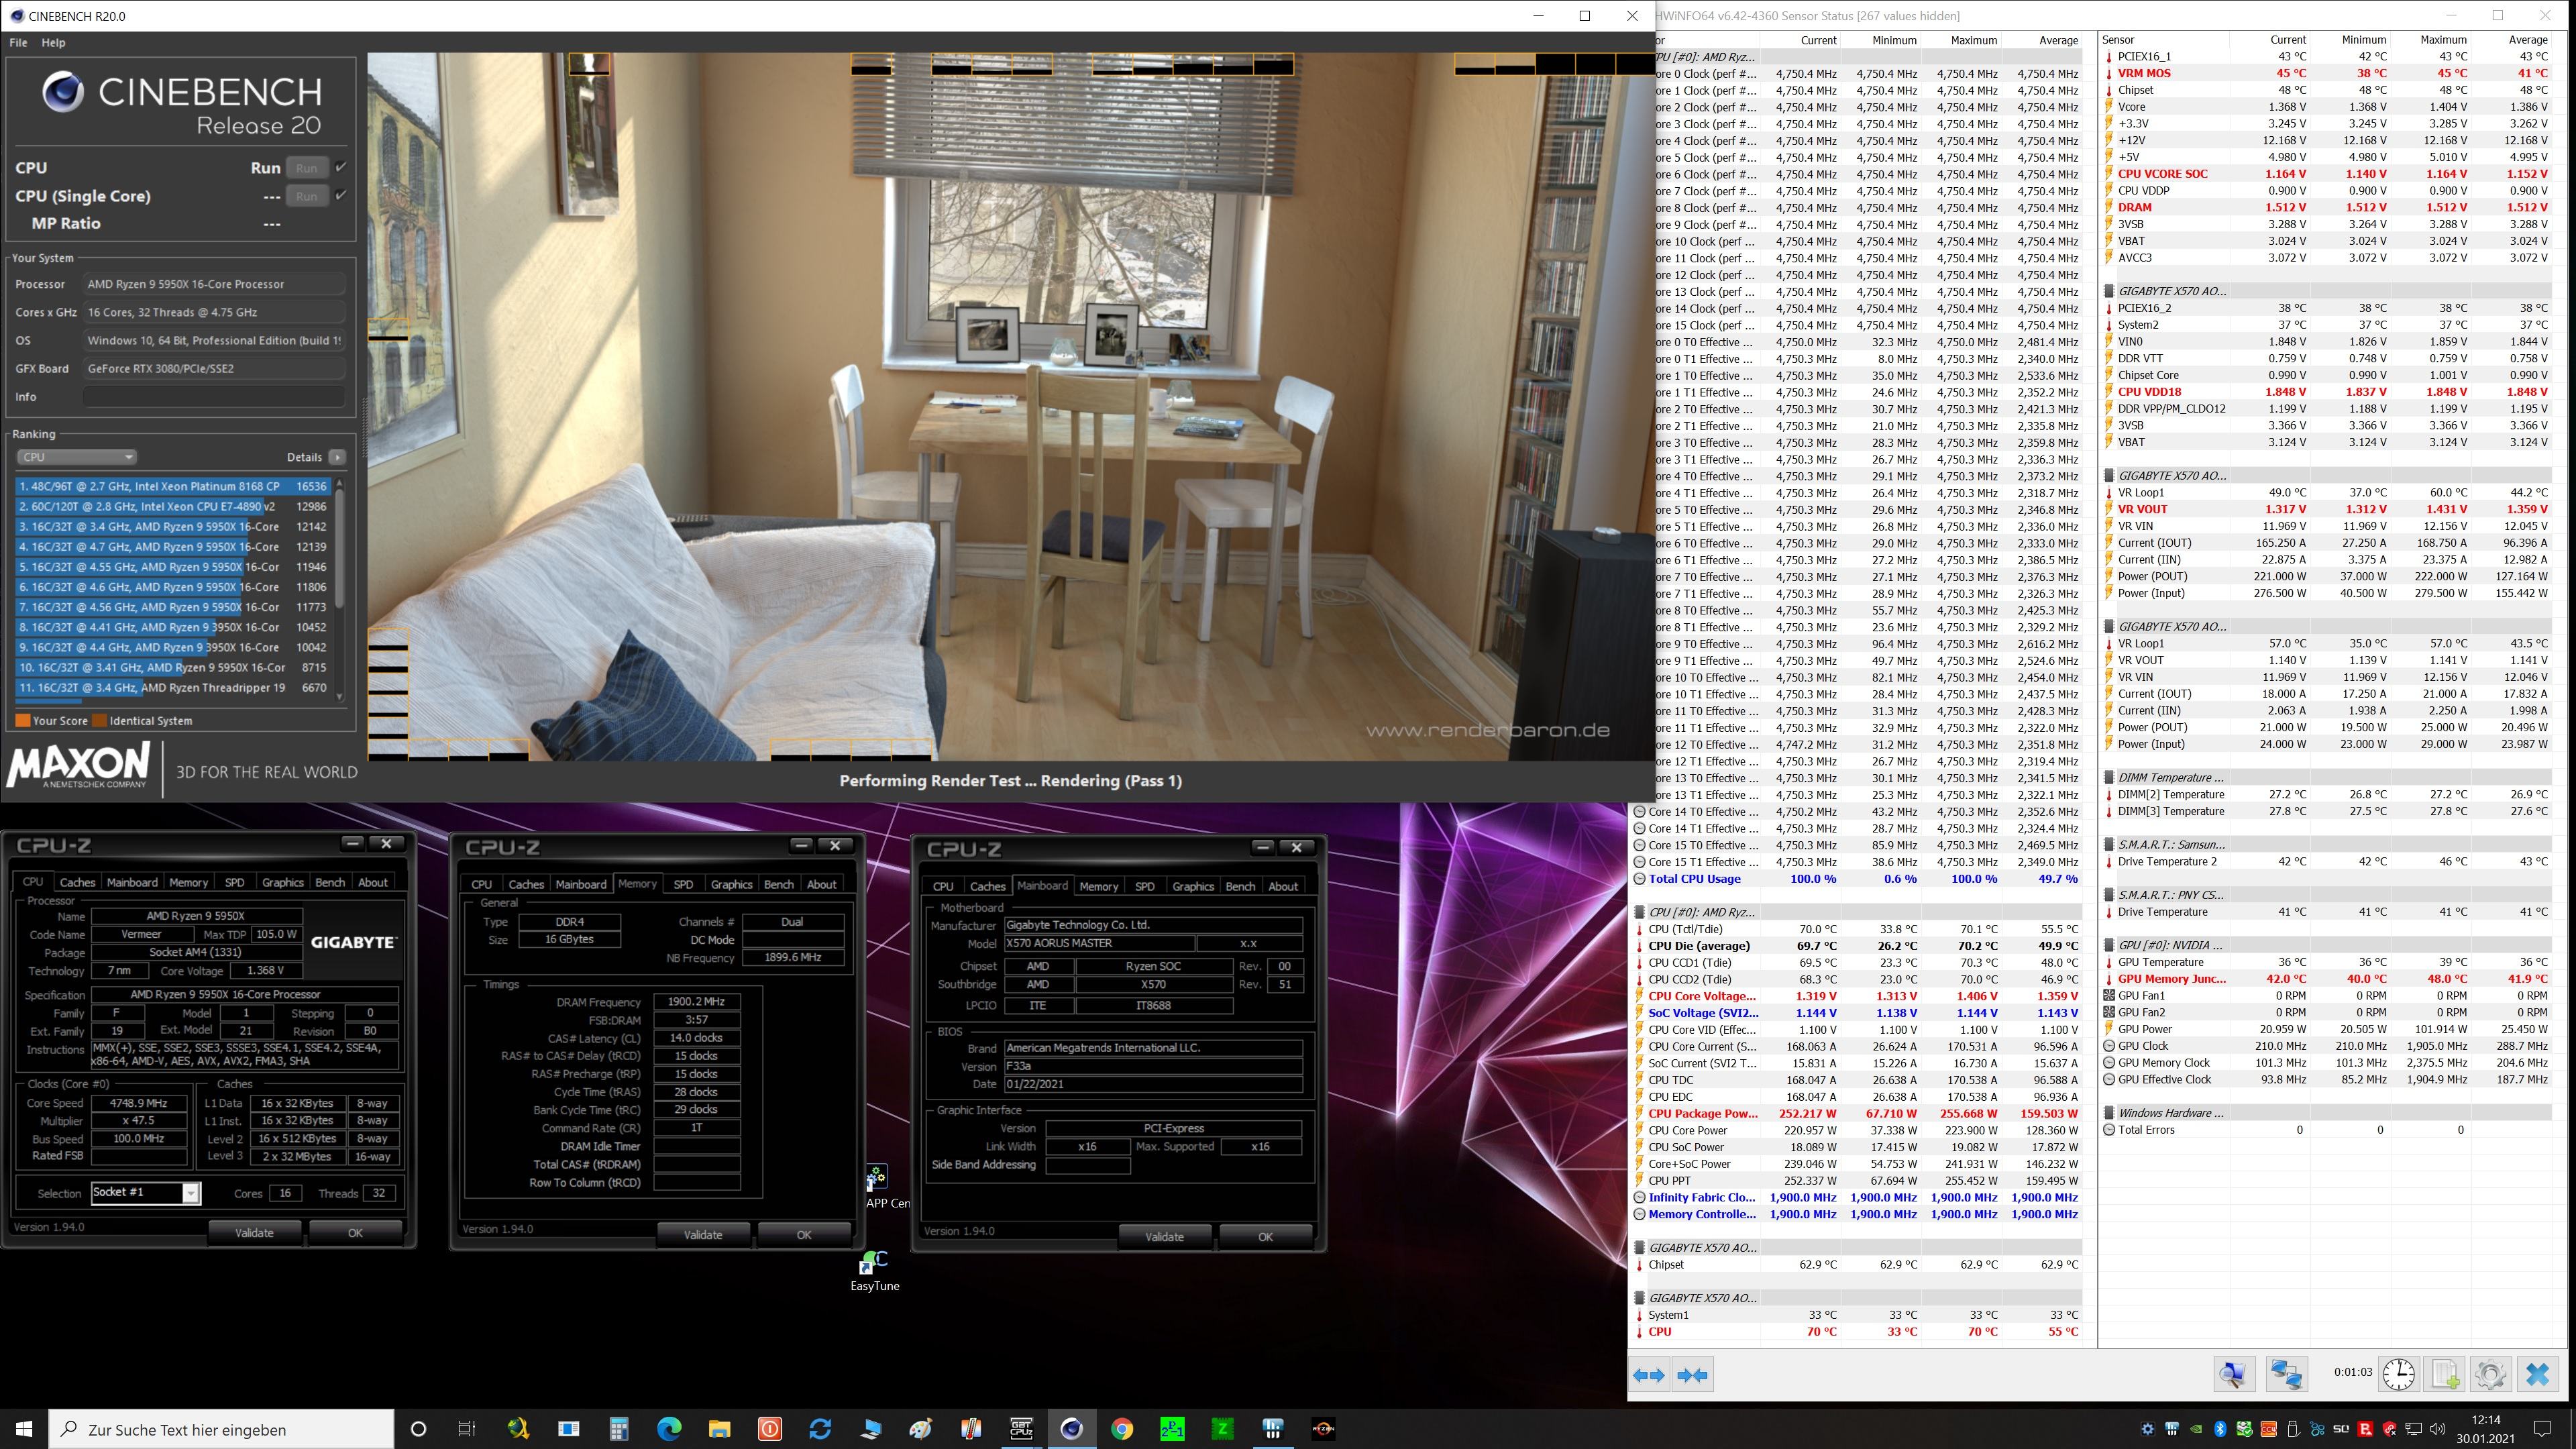
Task: Click Cinebench ranking list scrollbar
Action: click(340, 548)
